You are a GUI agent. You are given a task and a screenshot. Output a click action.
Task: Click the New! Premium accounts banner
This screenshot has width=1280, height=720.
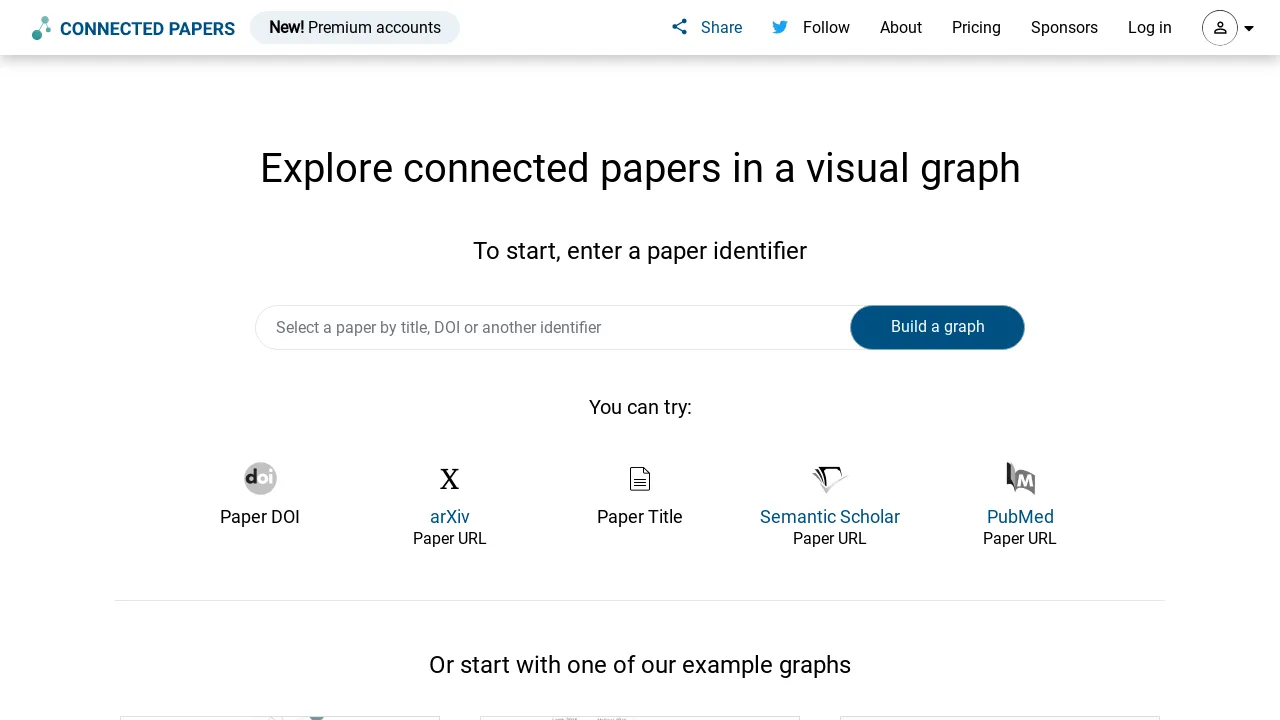354,27
